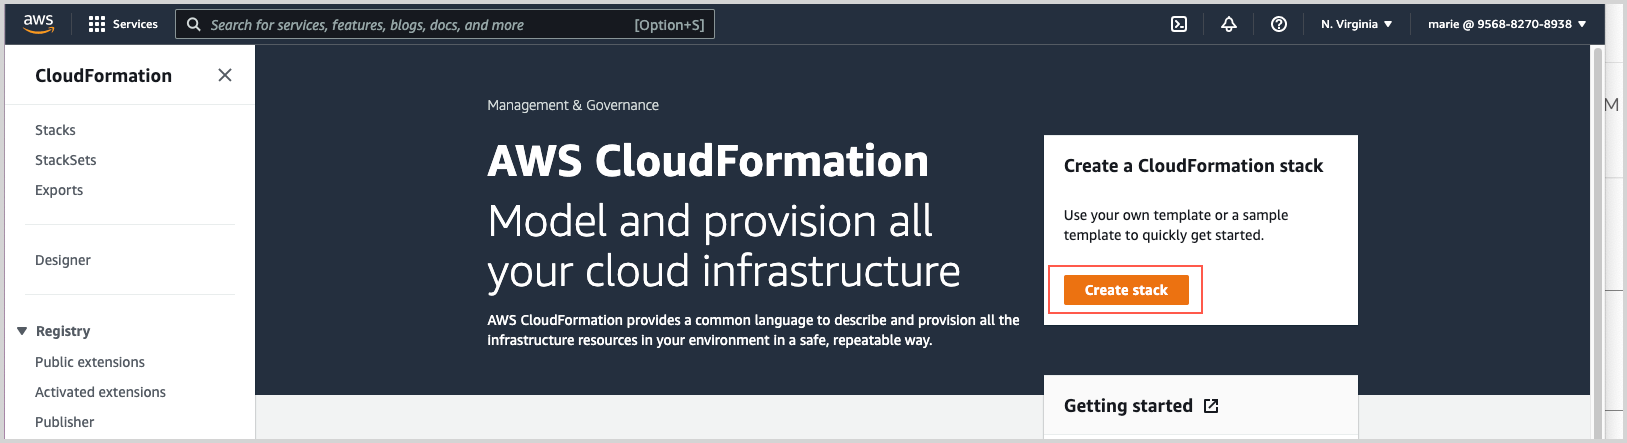Open Public extensions under Registry
The image size is (1627, 443).
[x=90, y=362]
